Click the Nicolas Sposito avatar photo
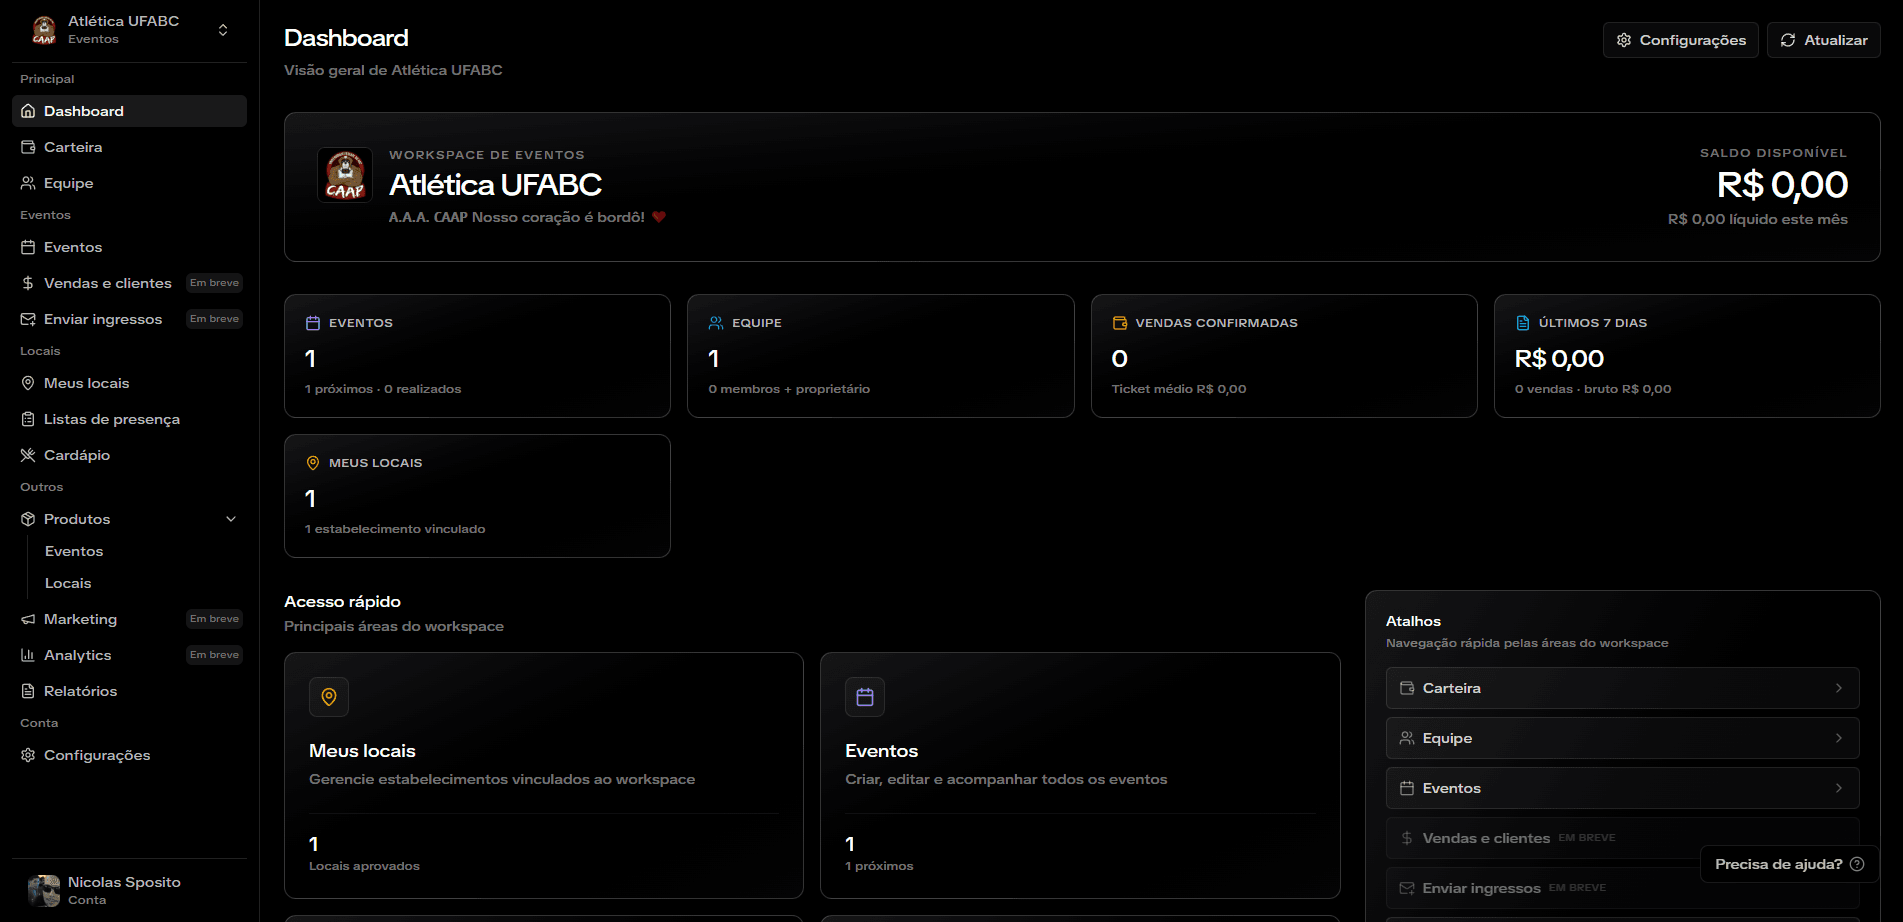1903x922 pixels. (44, 890)
